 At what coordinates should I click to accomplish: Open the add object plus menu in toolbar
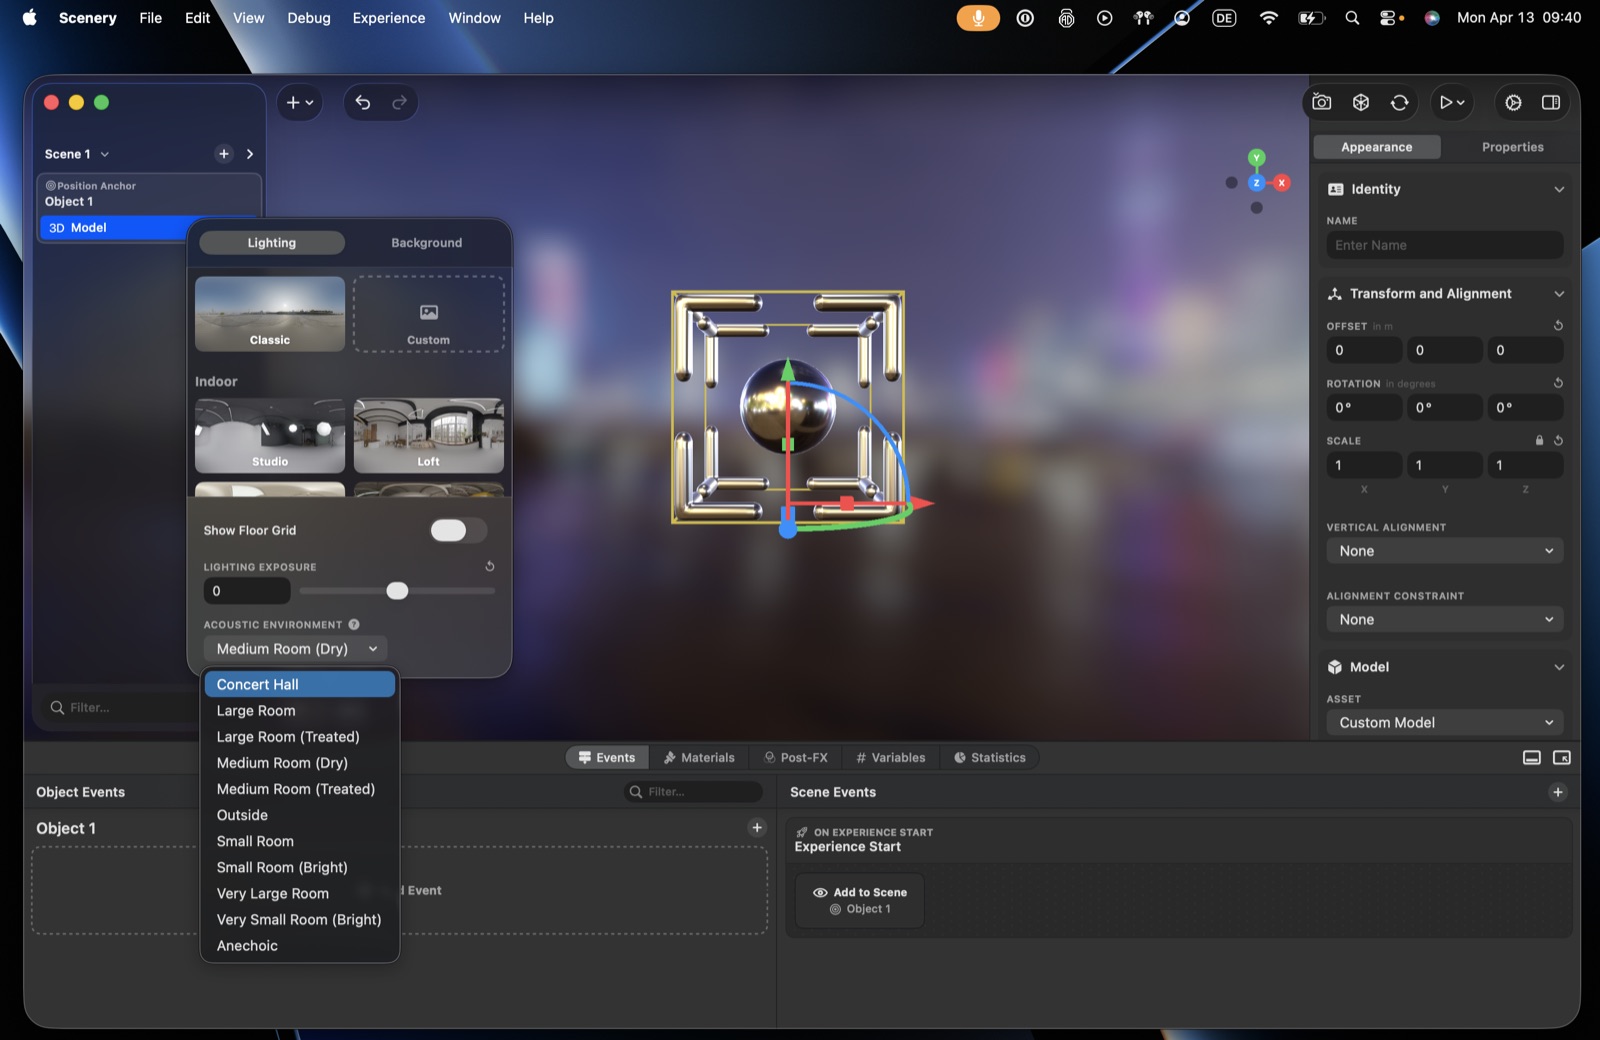[300, 102]
